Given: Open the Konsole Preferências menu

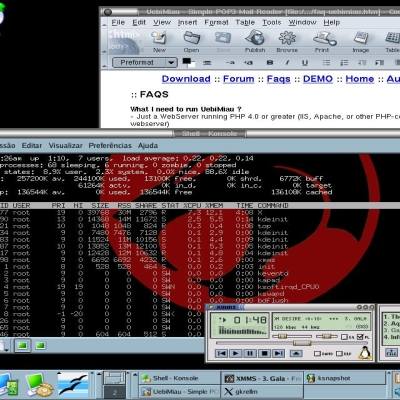Looking at the screenshot, I should pos(110,145).
